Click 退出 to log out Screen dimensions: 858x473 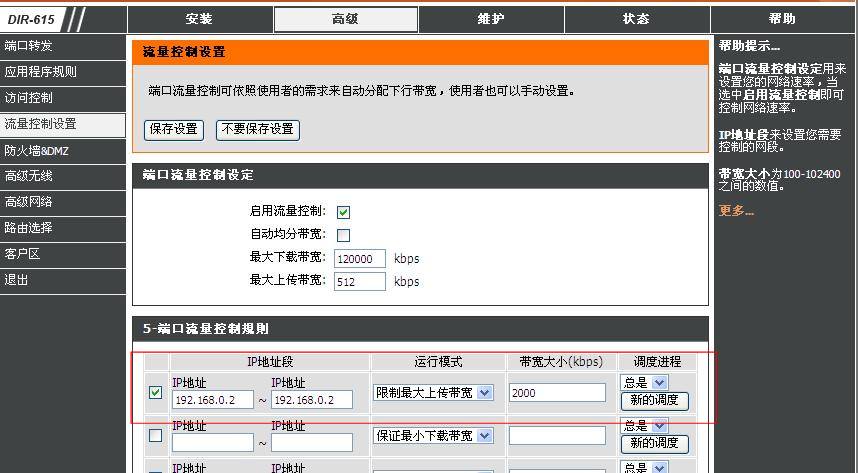(62, 280)
